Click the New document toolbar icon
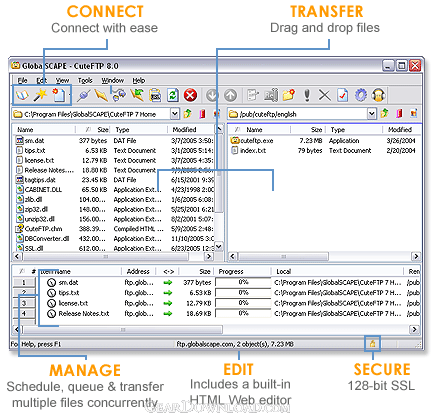437x416 pixels. click(x=59, y=95)
